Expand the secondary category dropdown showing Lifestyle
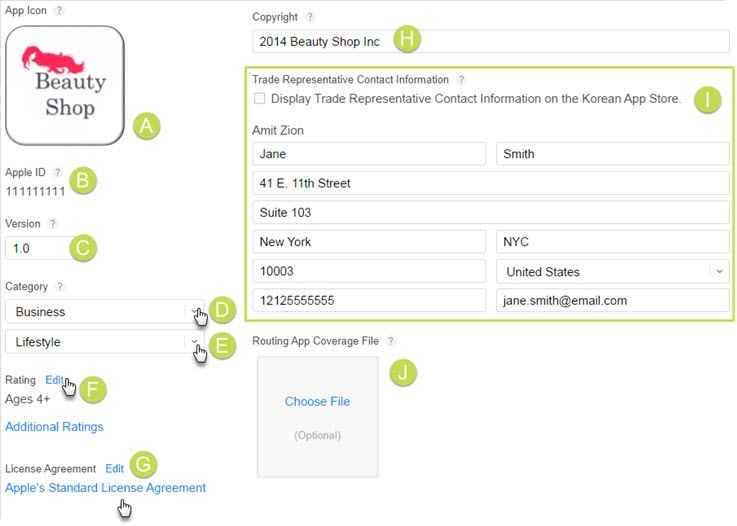The height and width of the screenshot is (526, 737). [104, 342]
